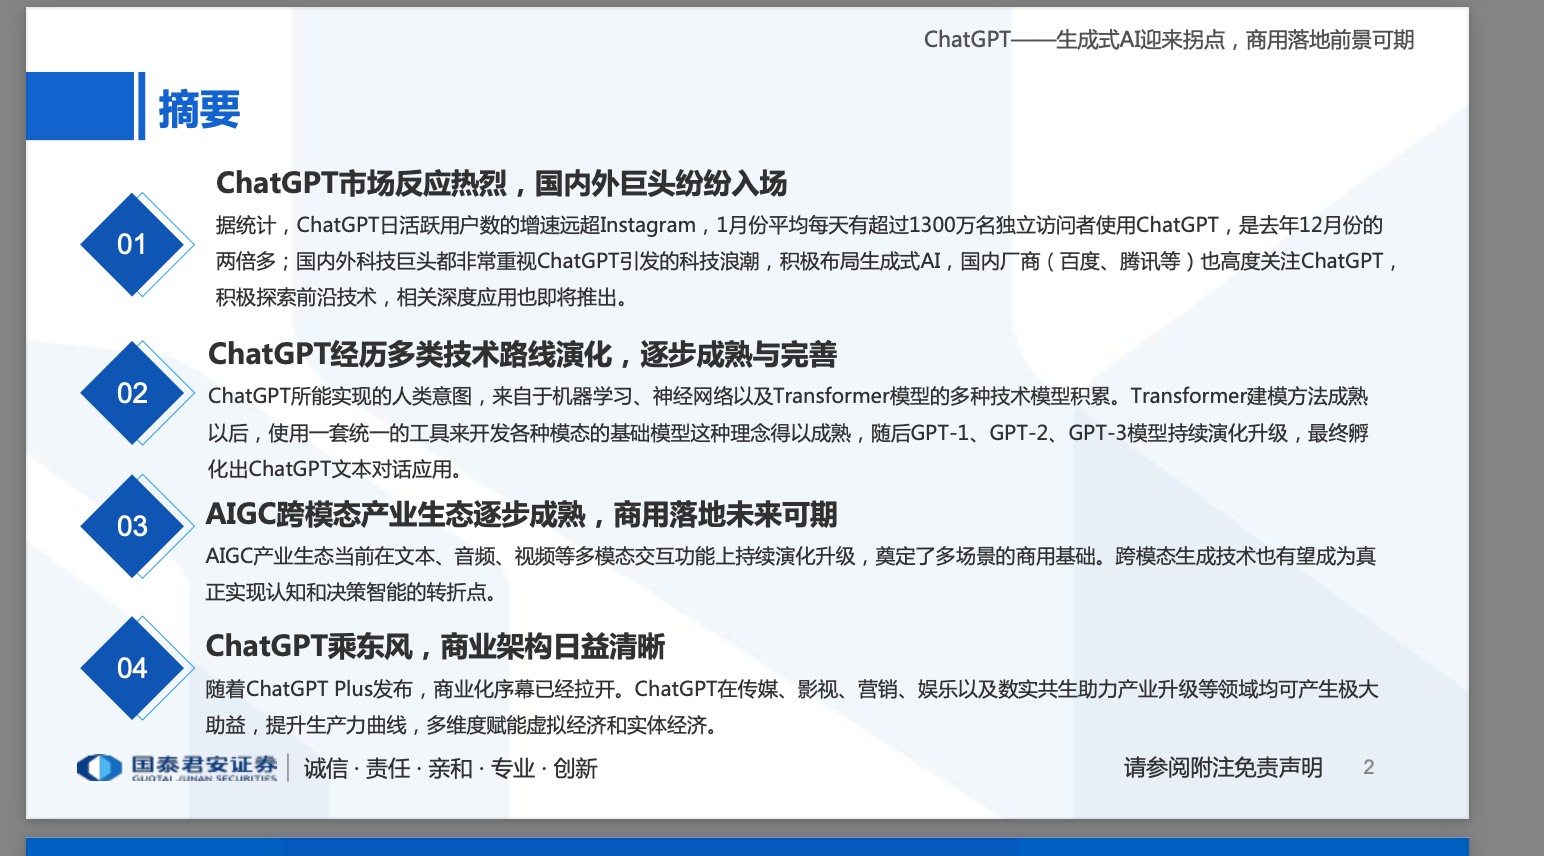
Task: Click the line 化出ChatGPT文本对话应用
Action: coord(335,470)
